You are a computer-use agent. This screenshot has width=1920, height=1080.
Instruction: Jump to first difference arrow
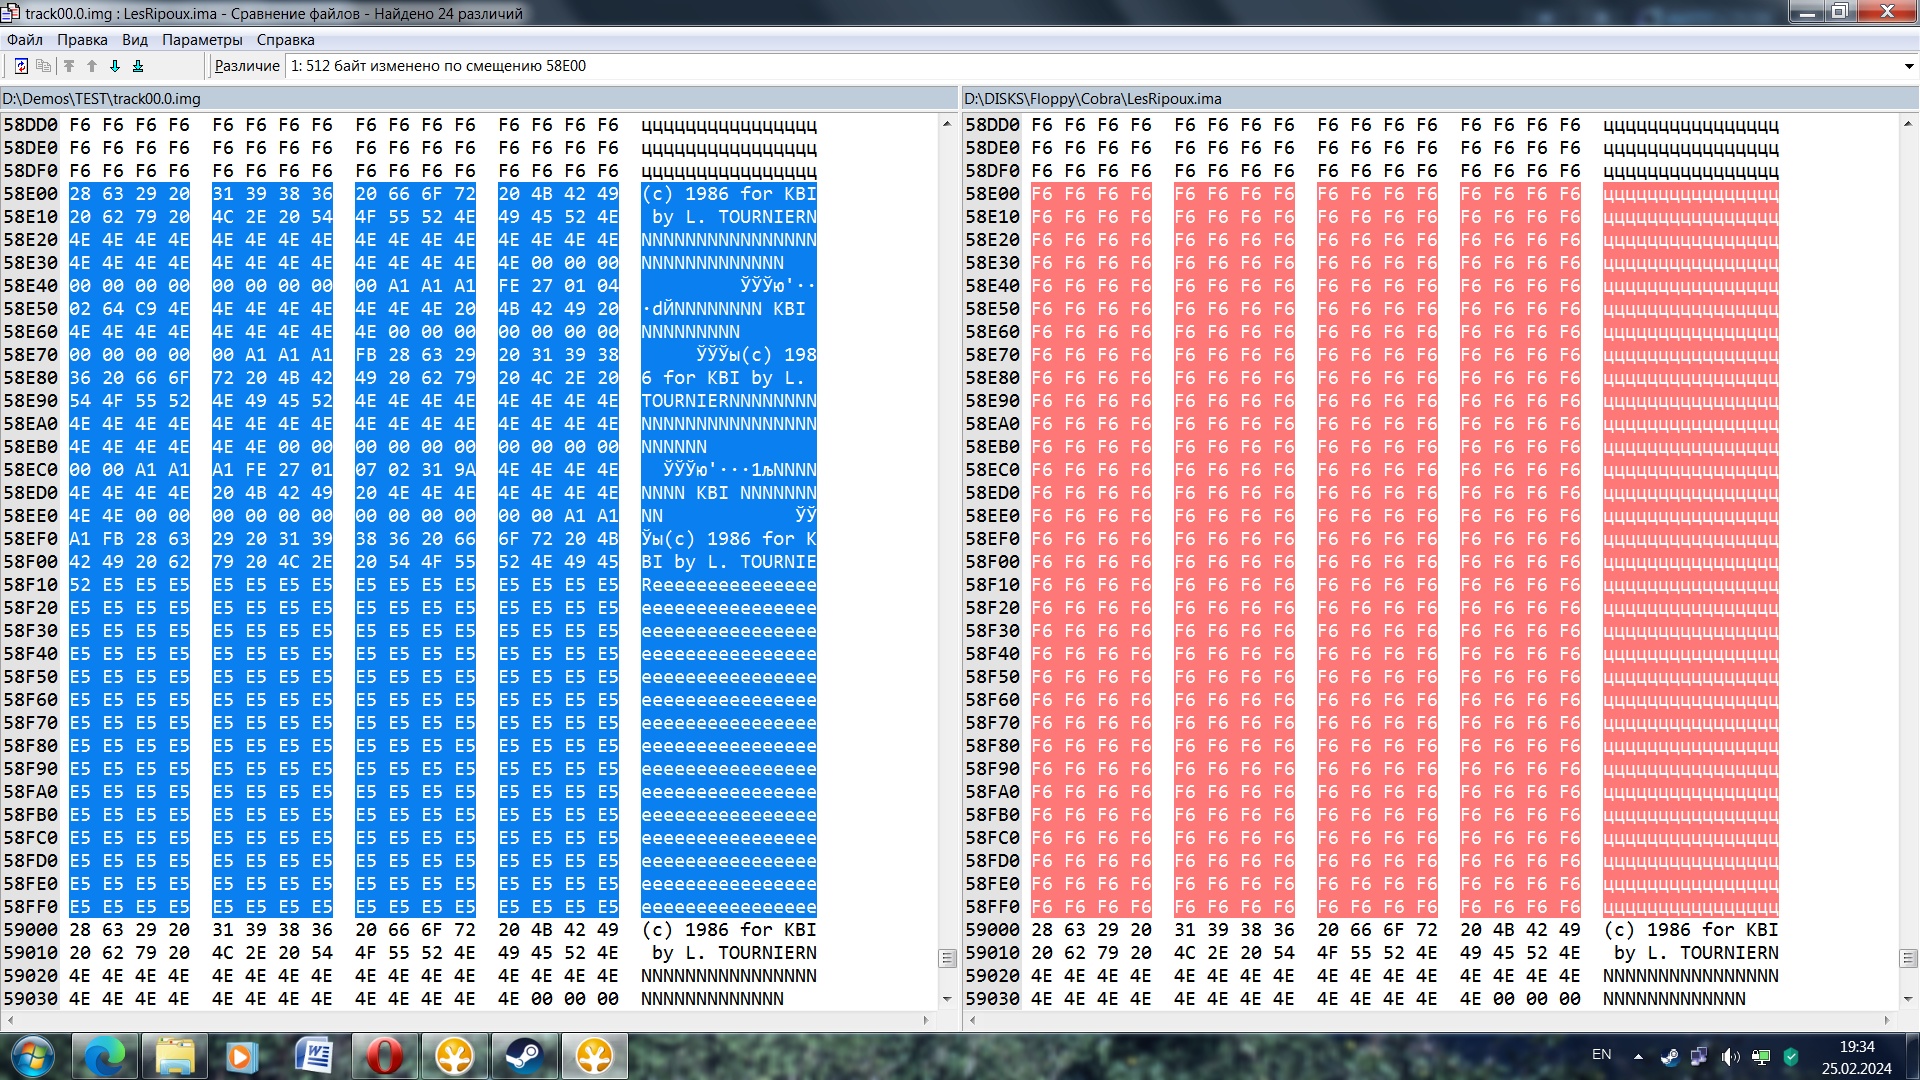point(69,66)
